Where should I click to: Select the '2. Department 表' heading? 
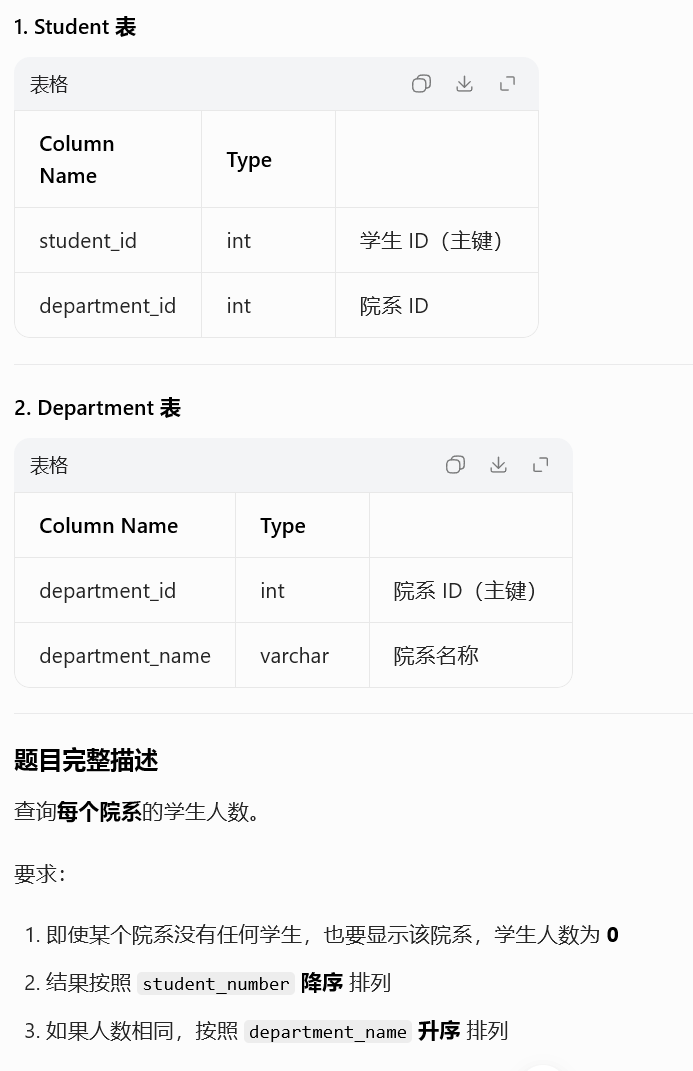tap(98, 408)
